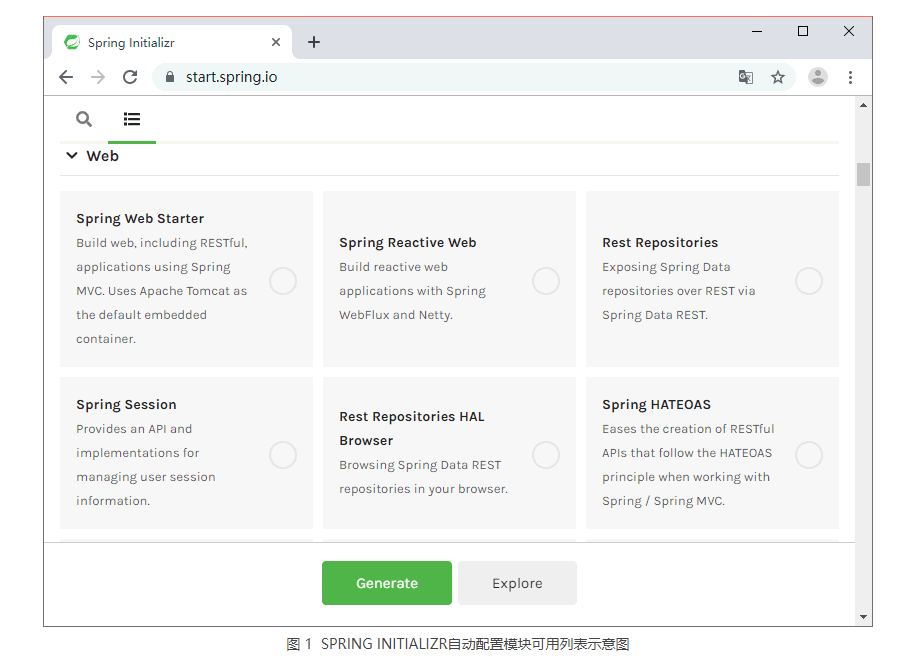Select the Rest Repositories radio circle
Viewport: 905px width, 665px height.
(809, 281)
